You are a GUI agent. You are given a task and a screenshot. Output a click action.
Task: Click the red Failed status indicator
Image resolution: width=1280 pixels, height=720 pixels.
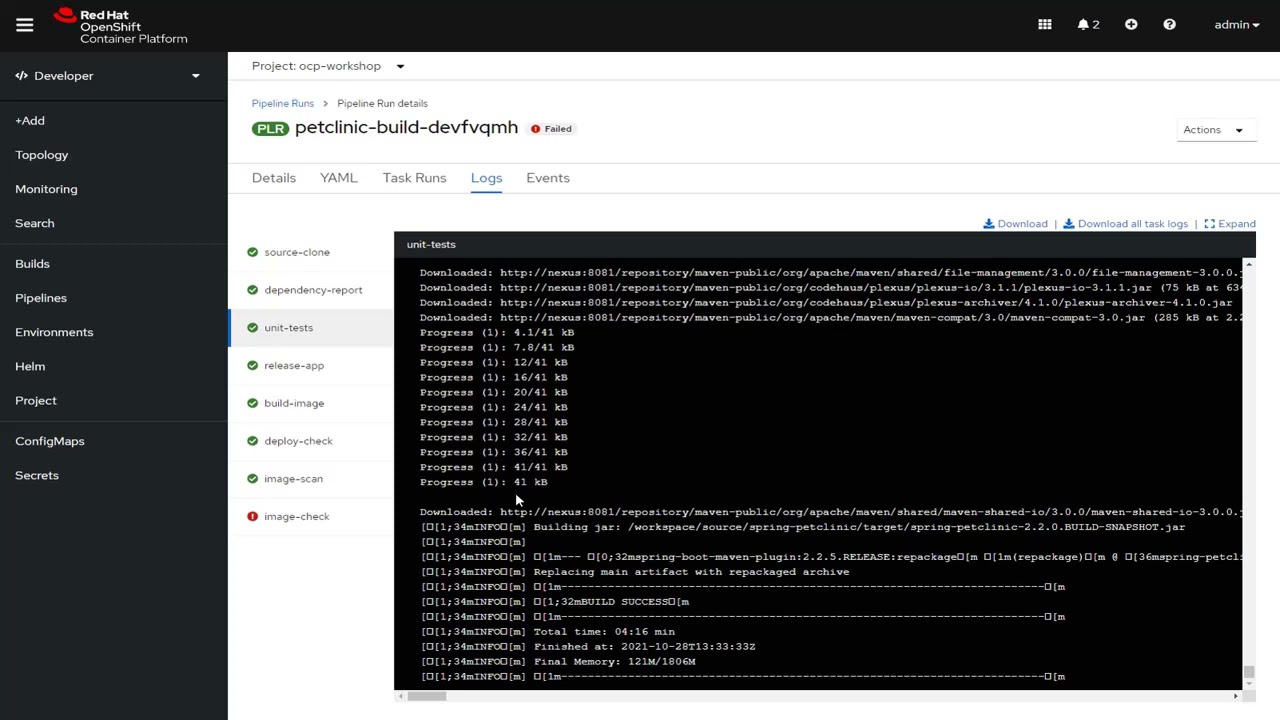pyautogui.click(x=551, y=129)
